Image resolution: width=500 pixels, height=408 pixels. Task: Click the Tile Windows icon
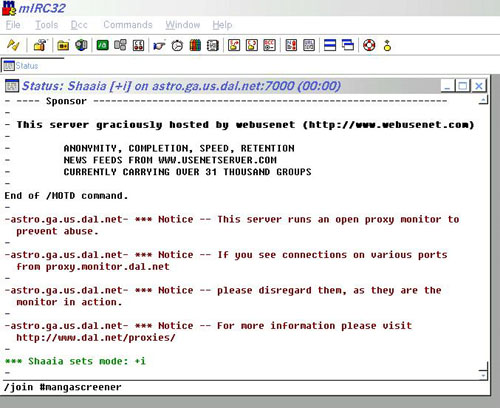point(330,45)
